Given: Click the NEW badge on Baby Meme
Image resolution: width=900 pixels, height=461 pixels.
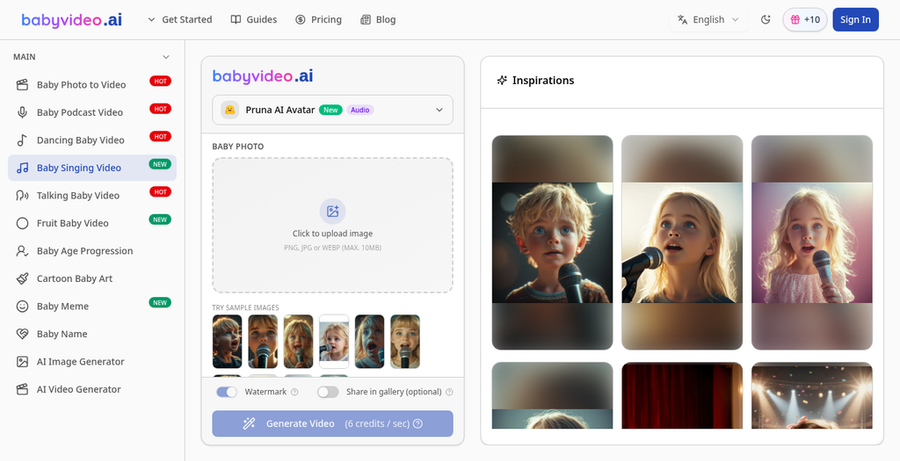Looking at the screenshot, I should [160, 303].
